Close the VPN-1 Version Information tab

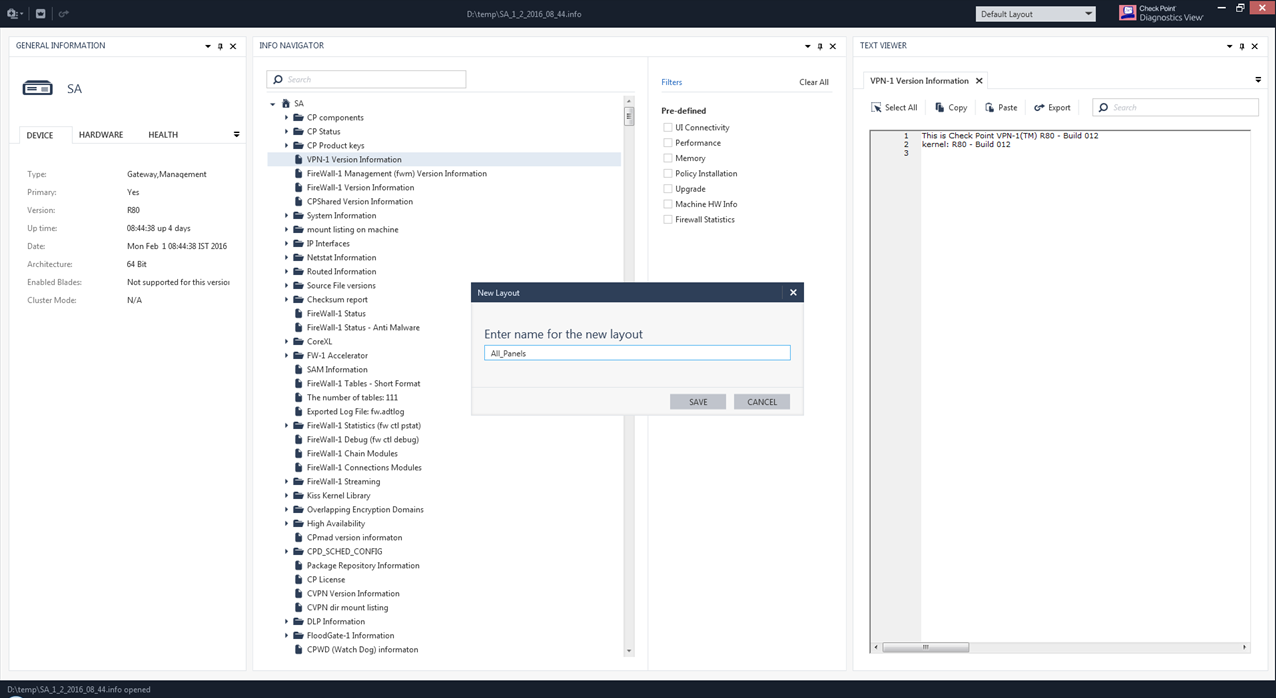979,81
